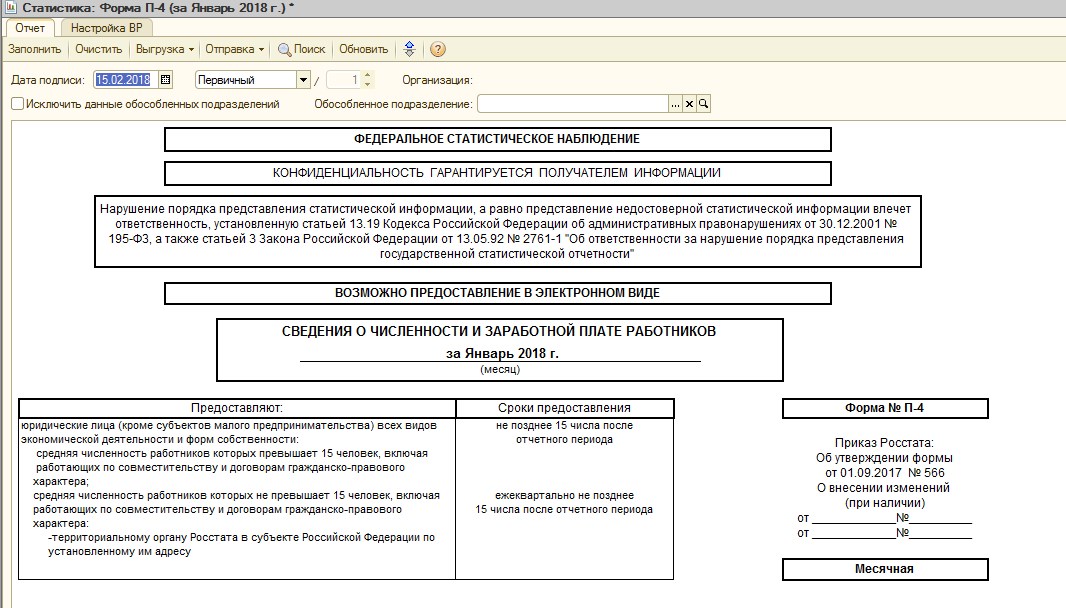Select the 'Месячная' cell

tap(884, 569)
